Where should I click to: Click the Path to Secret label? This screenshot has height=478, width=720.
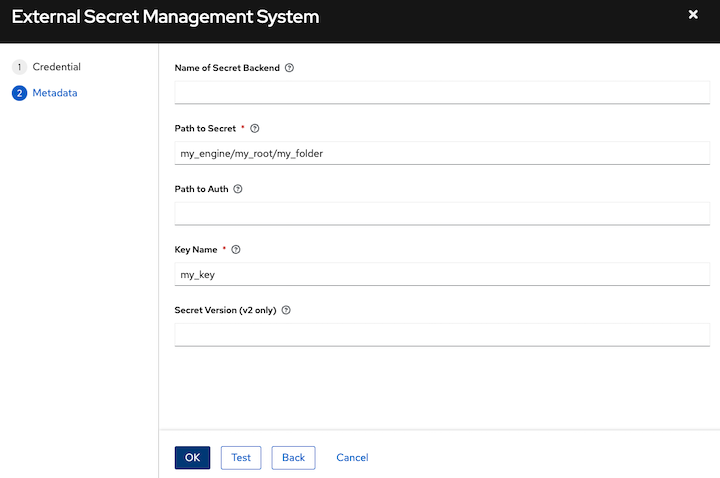tap(205, 129)
